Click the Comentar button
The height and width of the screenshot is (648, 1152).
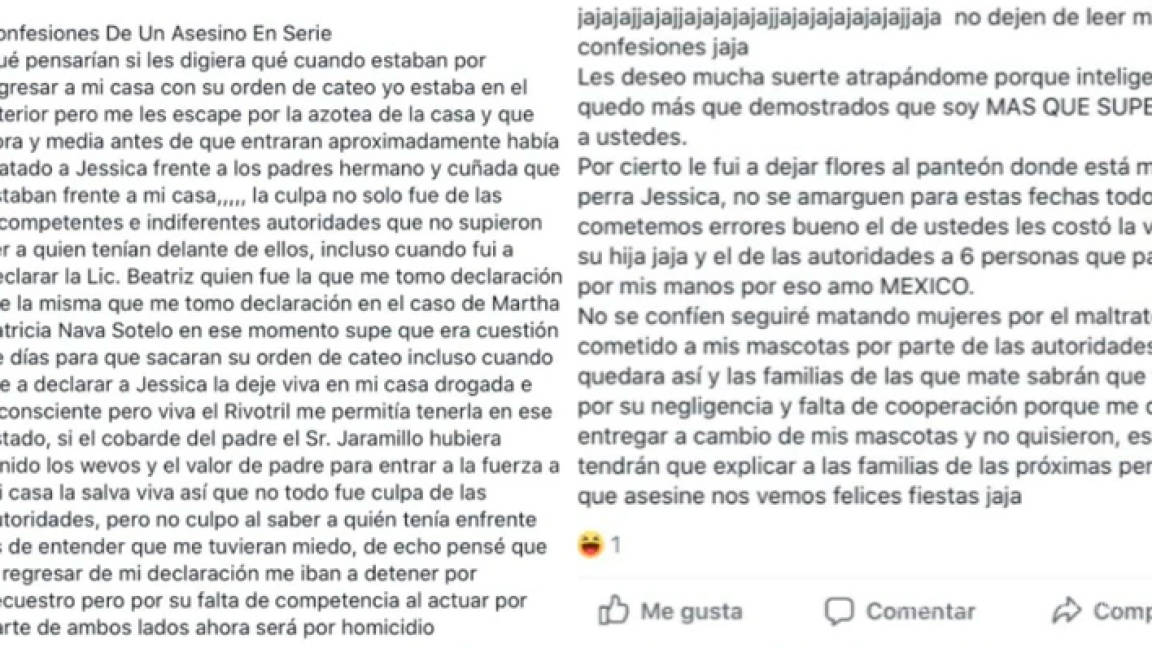[x=900, y=611]
